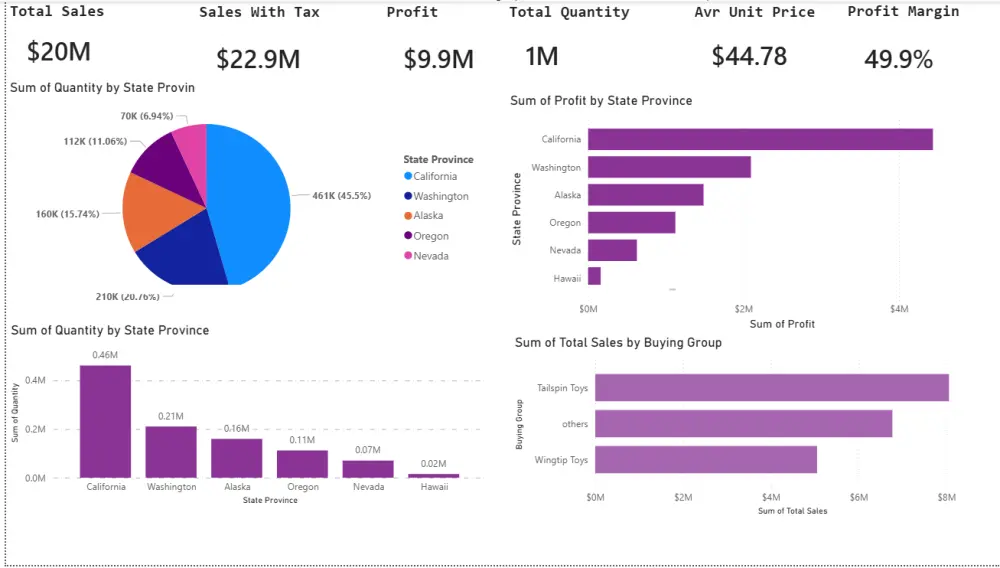Click the 112K (11.06%) pie data label
Viewport: 1000px width, 568px height.
coord(95,142)
